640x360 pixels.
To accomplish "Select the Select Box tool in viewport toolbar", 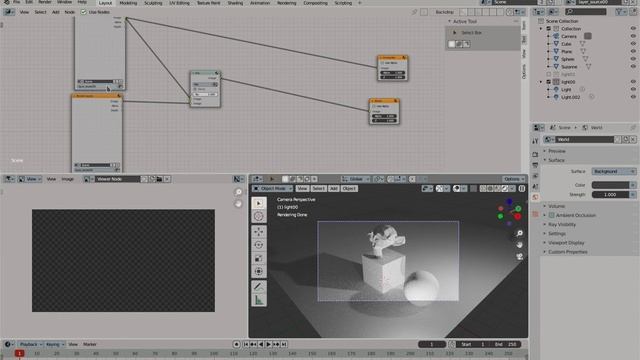I will 259,203.
